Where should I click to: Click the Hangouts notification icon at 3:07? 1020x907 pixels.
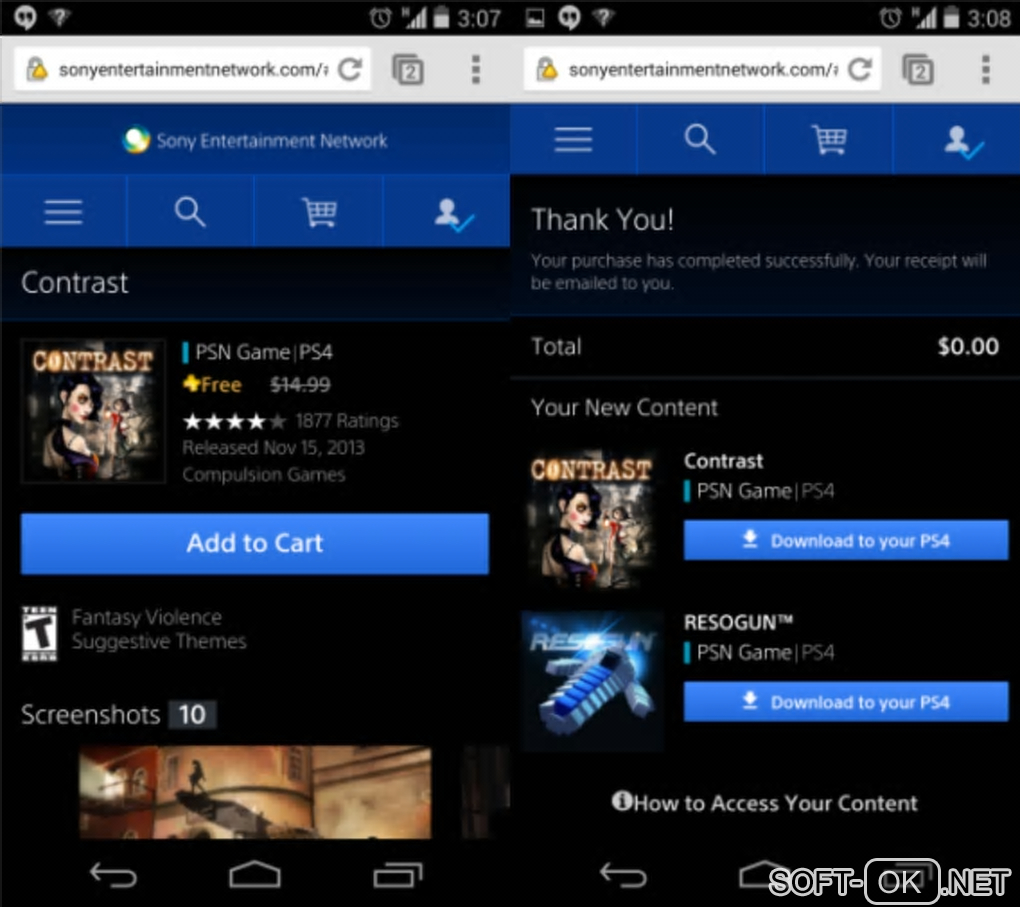(25, 17)
